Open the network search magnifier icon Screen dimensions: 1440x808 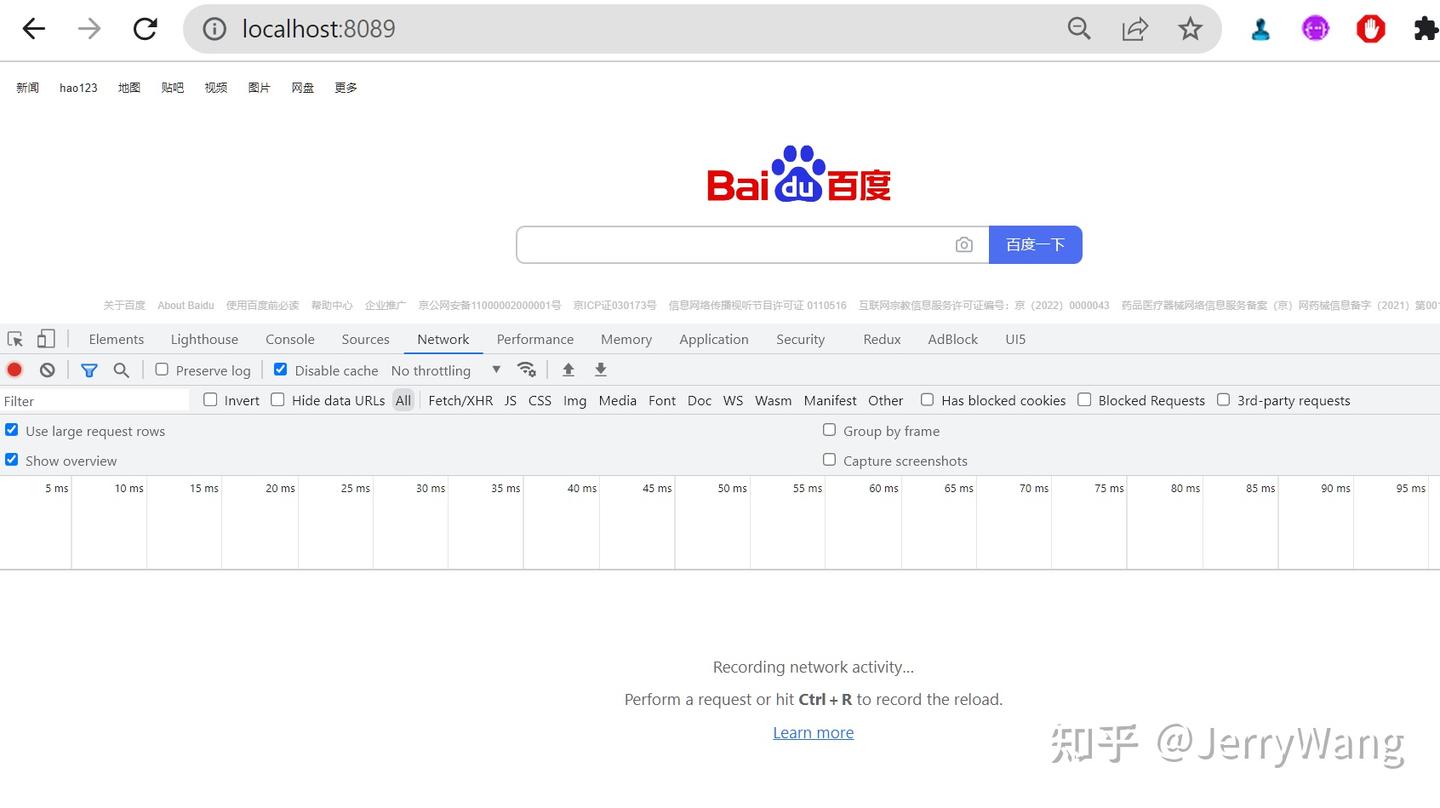point(121,370)
